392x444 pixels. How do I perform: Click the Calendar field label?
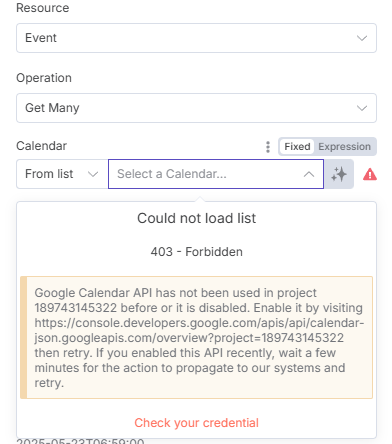[41, 146]
